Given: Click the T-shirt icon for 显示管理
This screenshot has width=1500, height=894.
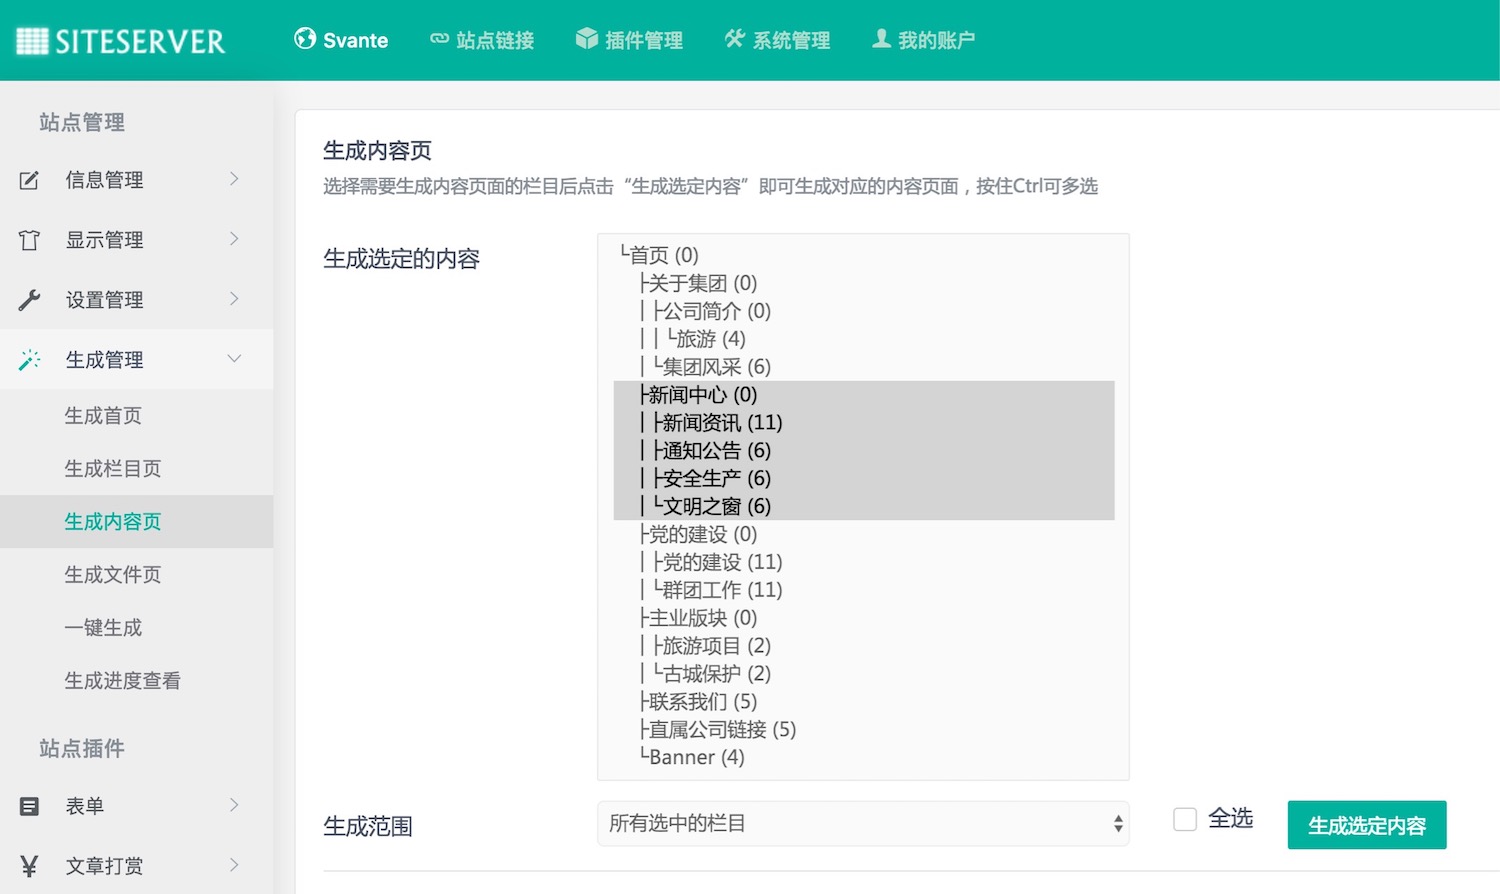Looking at the screenshot, I should [x=29, y=240].
